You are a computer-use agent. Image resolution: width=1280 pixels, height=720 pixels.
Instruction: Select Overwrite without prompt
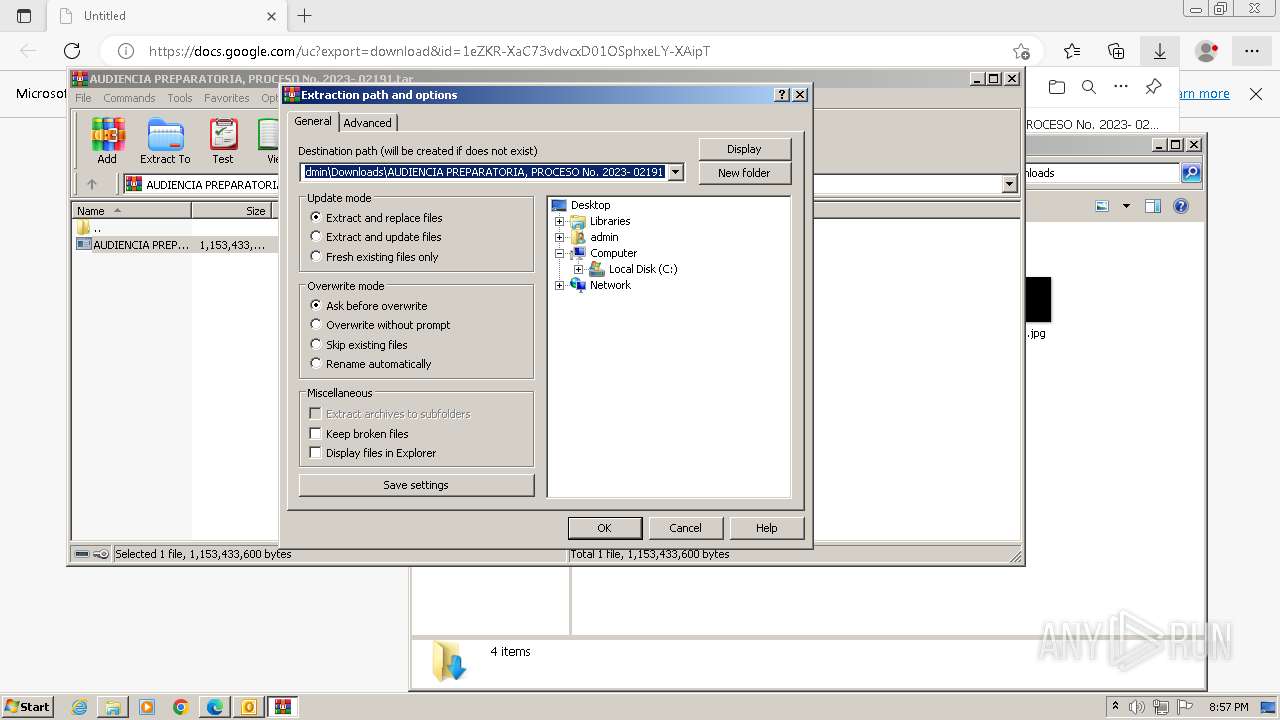click(x=380, y=325)
